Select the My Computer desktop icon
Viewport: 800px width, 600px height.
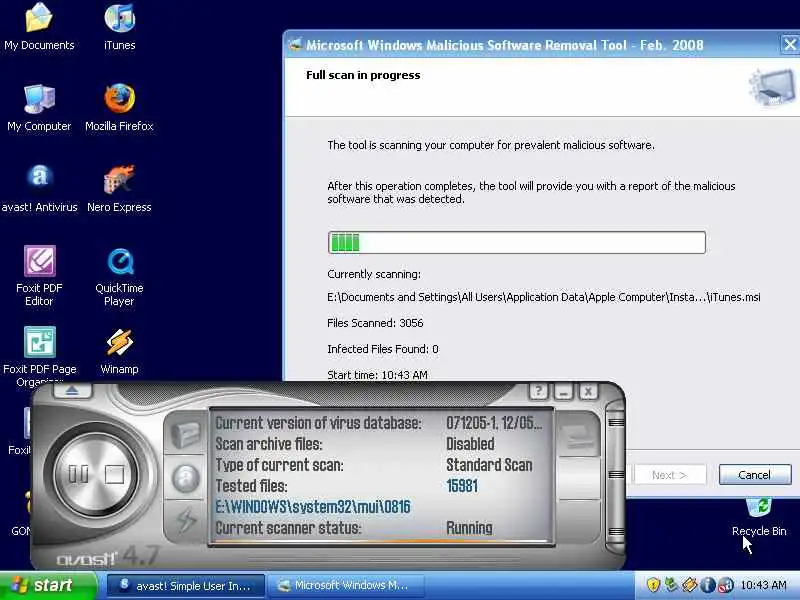39,108
